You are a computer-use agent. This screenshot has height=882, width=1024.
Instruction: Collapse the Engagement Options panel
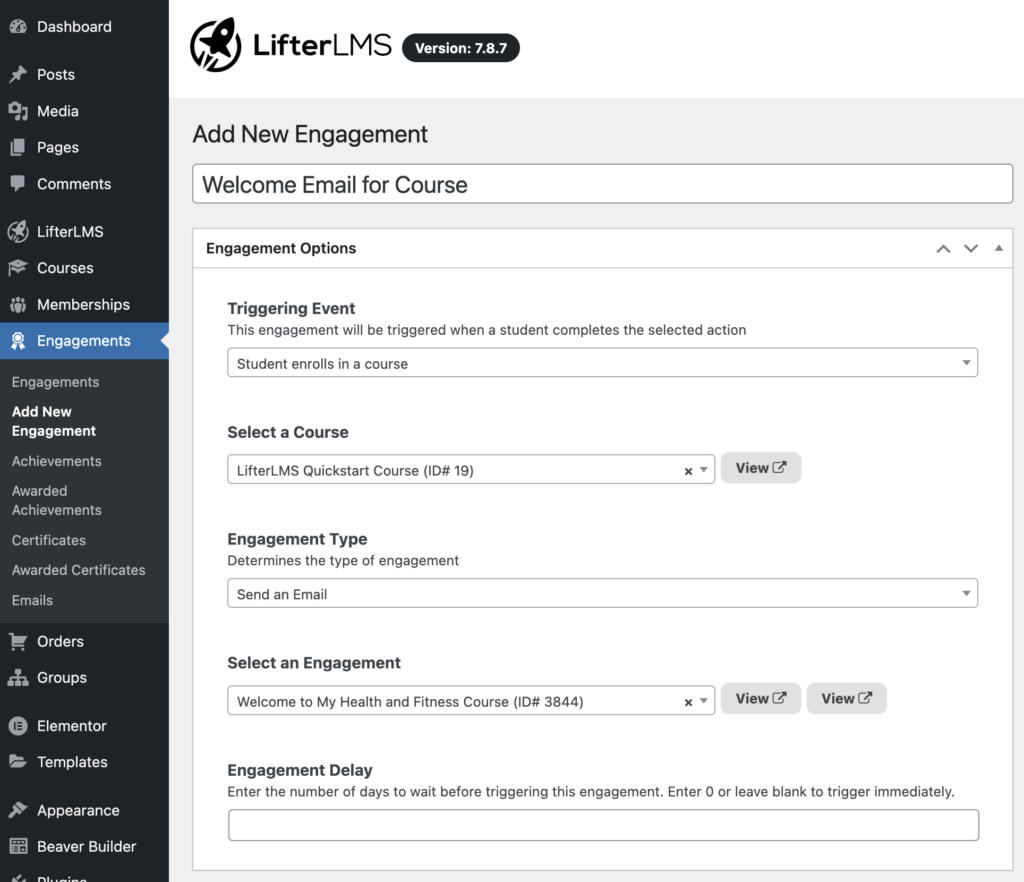click(x=999, y=248)
